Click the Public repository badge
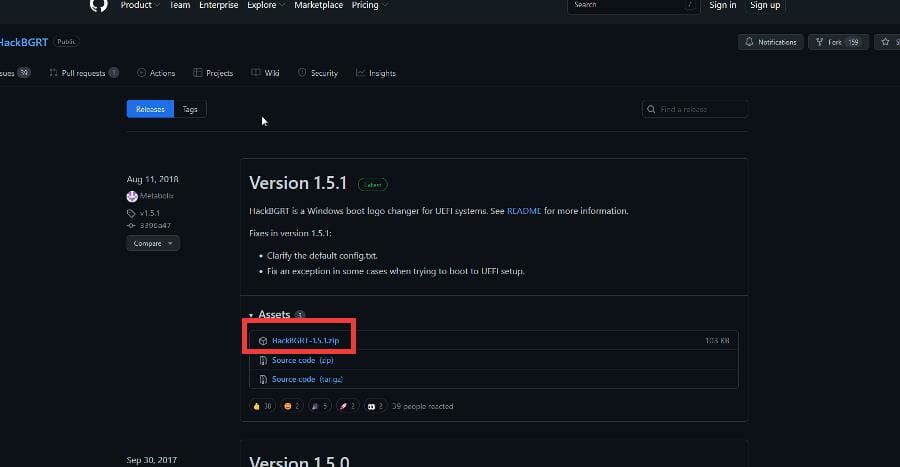The width and height of the screenshot is (900, 467). coord(66,42)
